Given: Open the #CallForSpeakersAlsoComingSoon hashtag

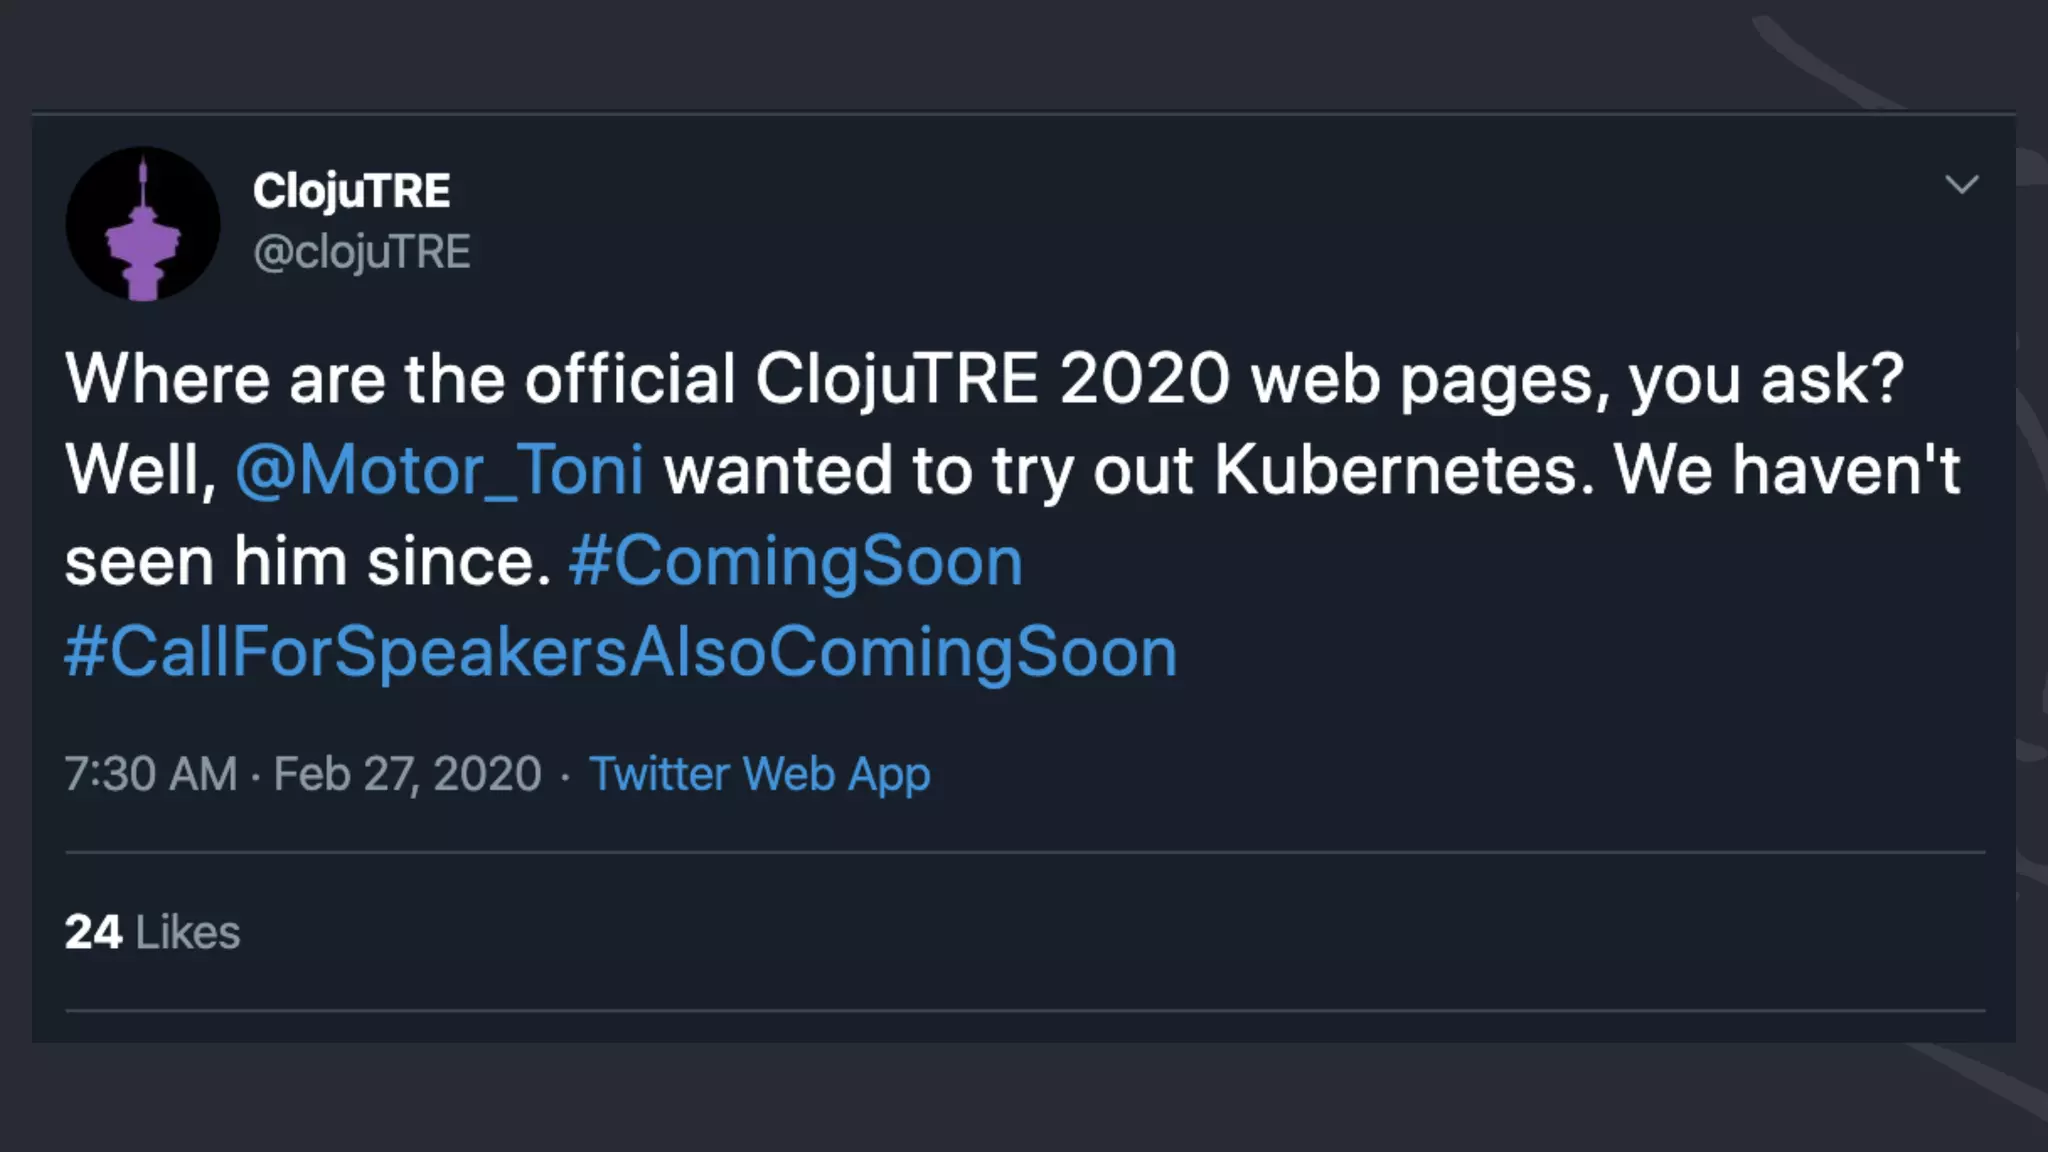Looking at the screenshot, I should tap(620, 652).
